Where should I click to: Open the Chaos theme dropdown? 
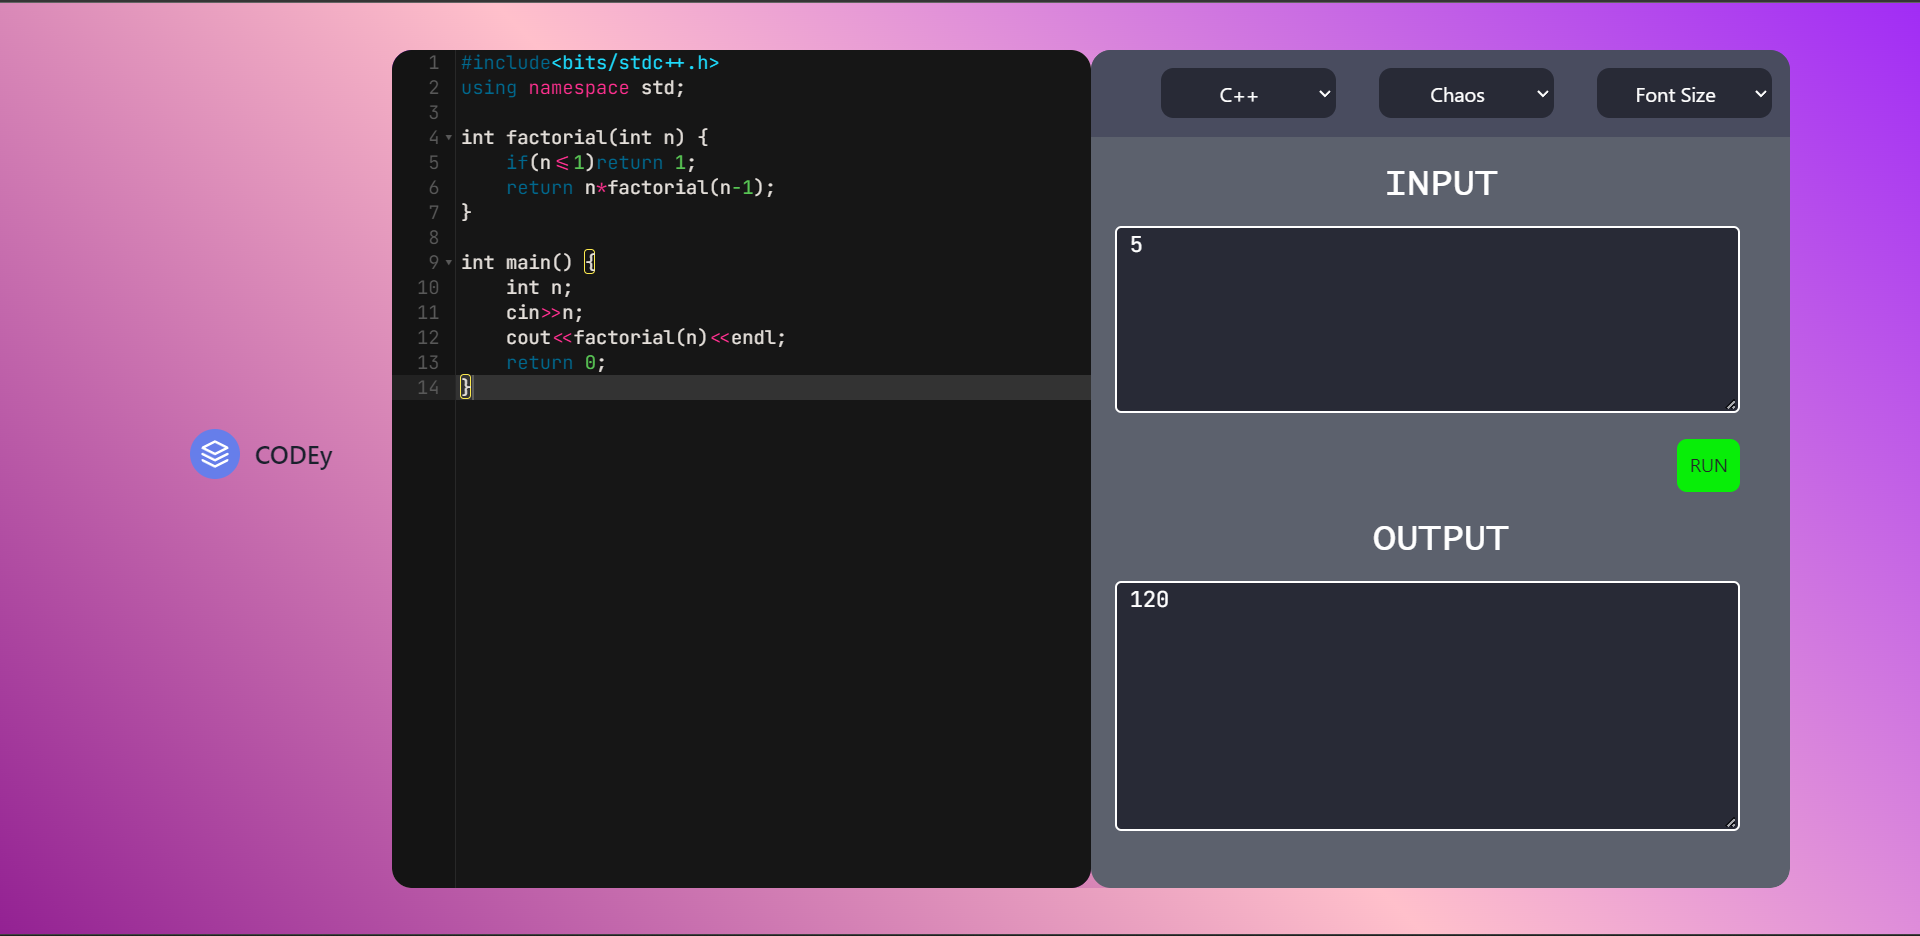coord(1466,93)
